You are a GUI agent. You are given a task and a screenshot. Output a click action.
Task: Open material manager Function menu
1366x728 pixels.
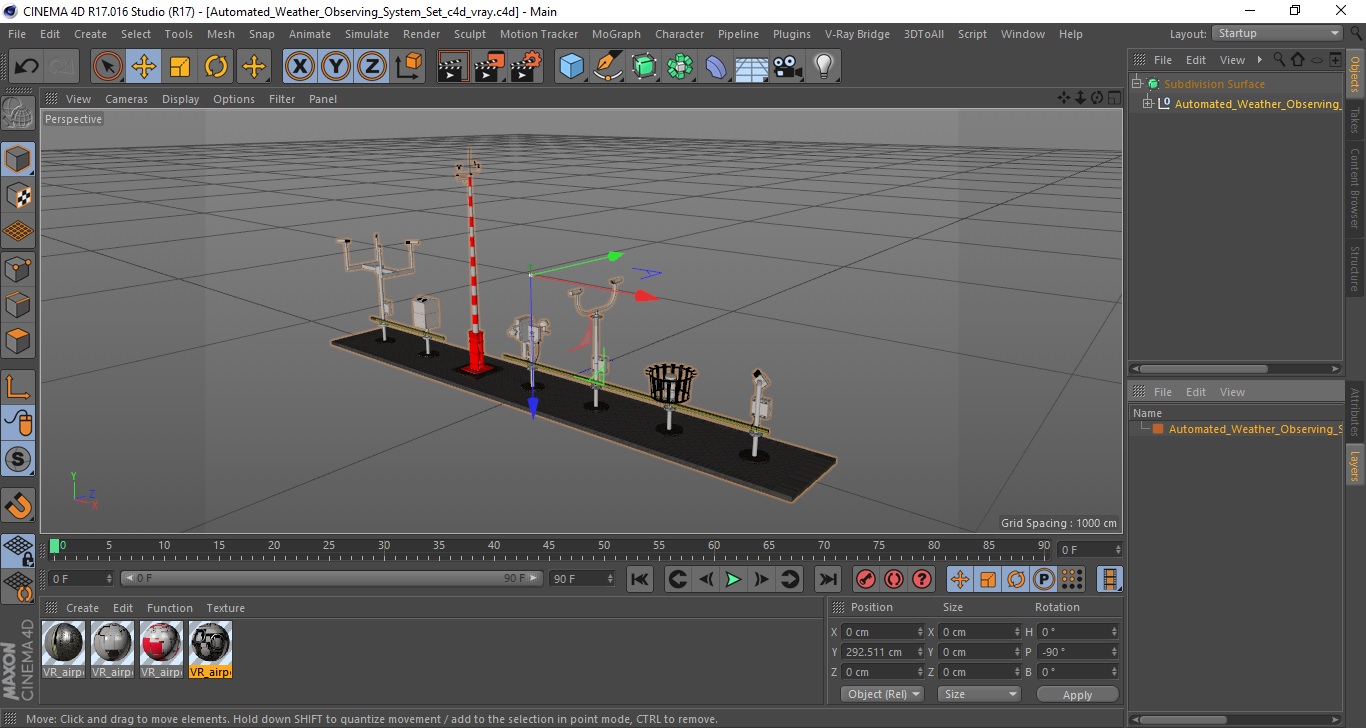(170, 608)
